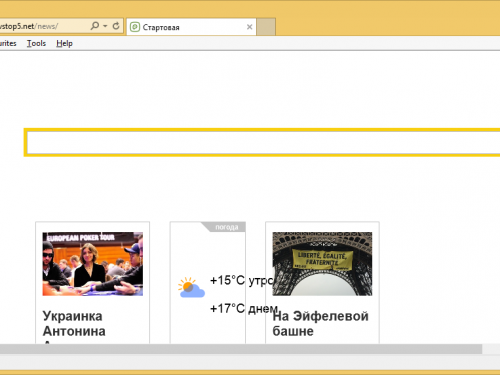
Task: Click the sun and cloud weather icon
Action: [191, 287]
